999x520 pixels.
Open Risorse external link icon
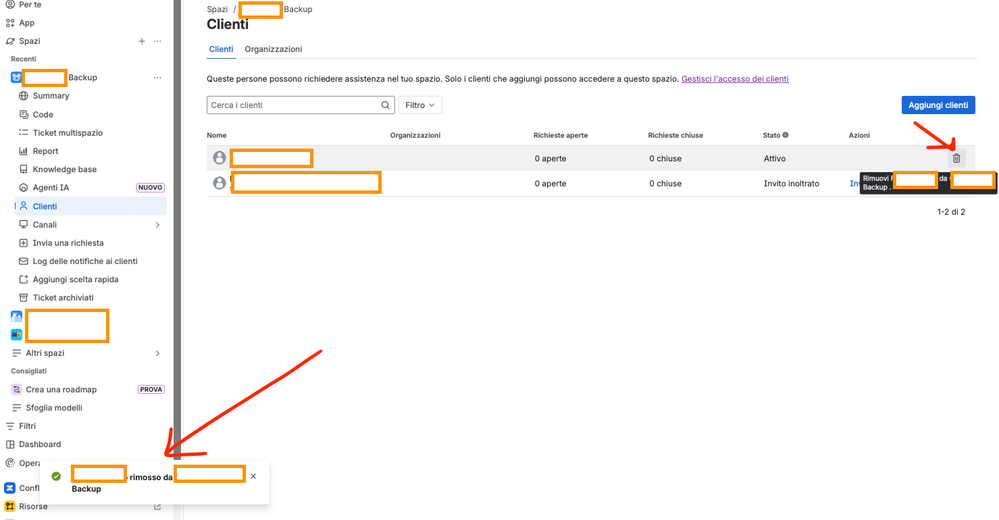pyautogui.click(x=157, y=507)
